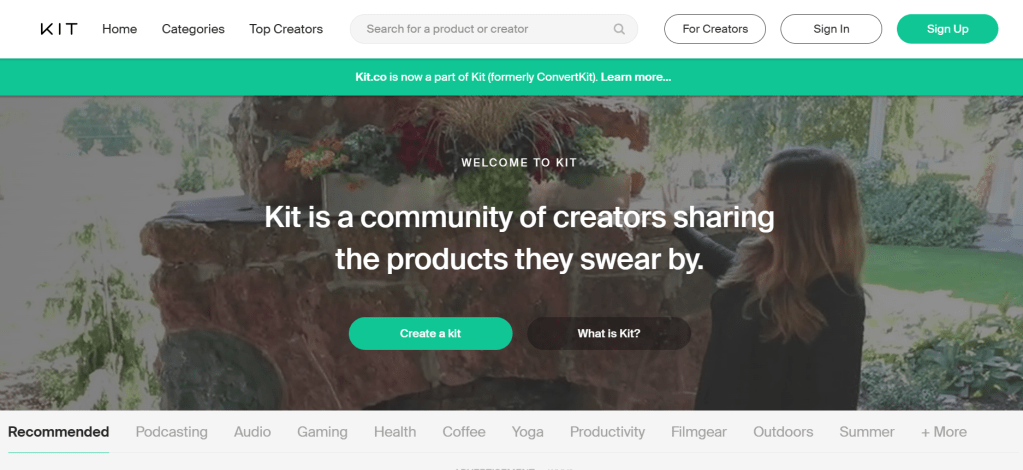This screenshot has width=1023, height=470.
Task: Open the Filmgear tab
Action: pyautogui.click(x=698, y=432)
